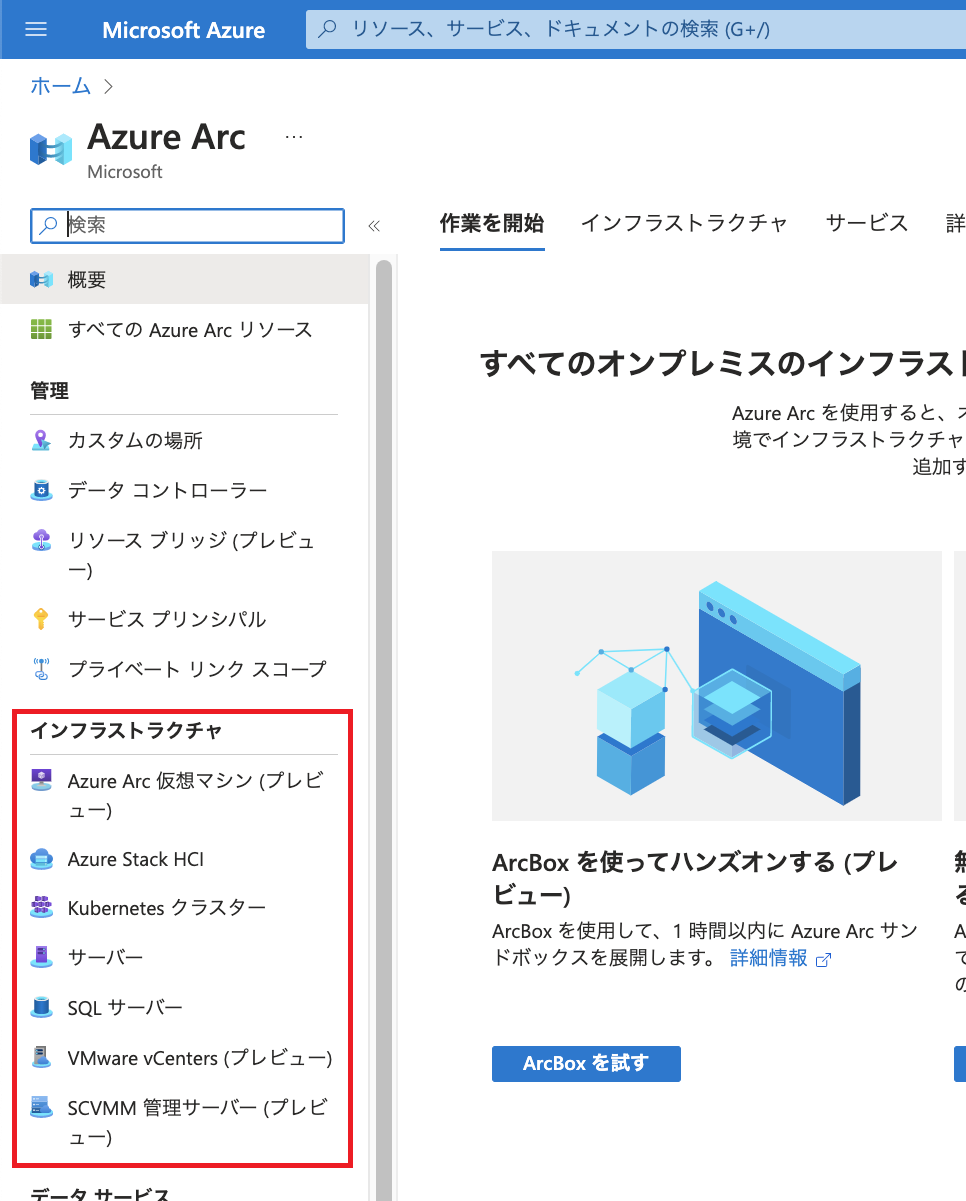
Task: Click the 概要 overview icon
Action: [41, 280]
